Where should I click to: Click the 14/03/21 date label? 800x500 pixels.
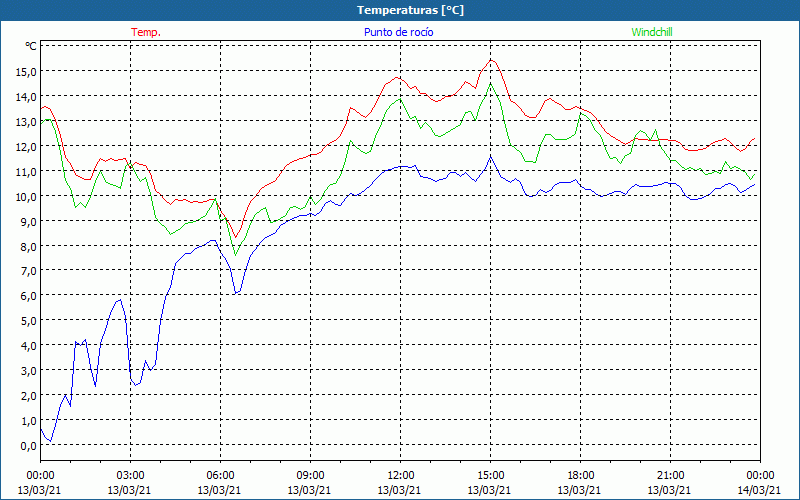tap(759, 490)
